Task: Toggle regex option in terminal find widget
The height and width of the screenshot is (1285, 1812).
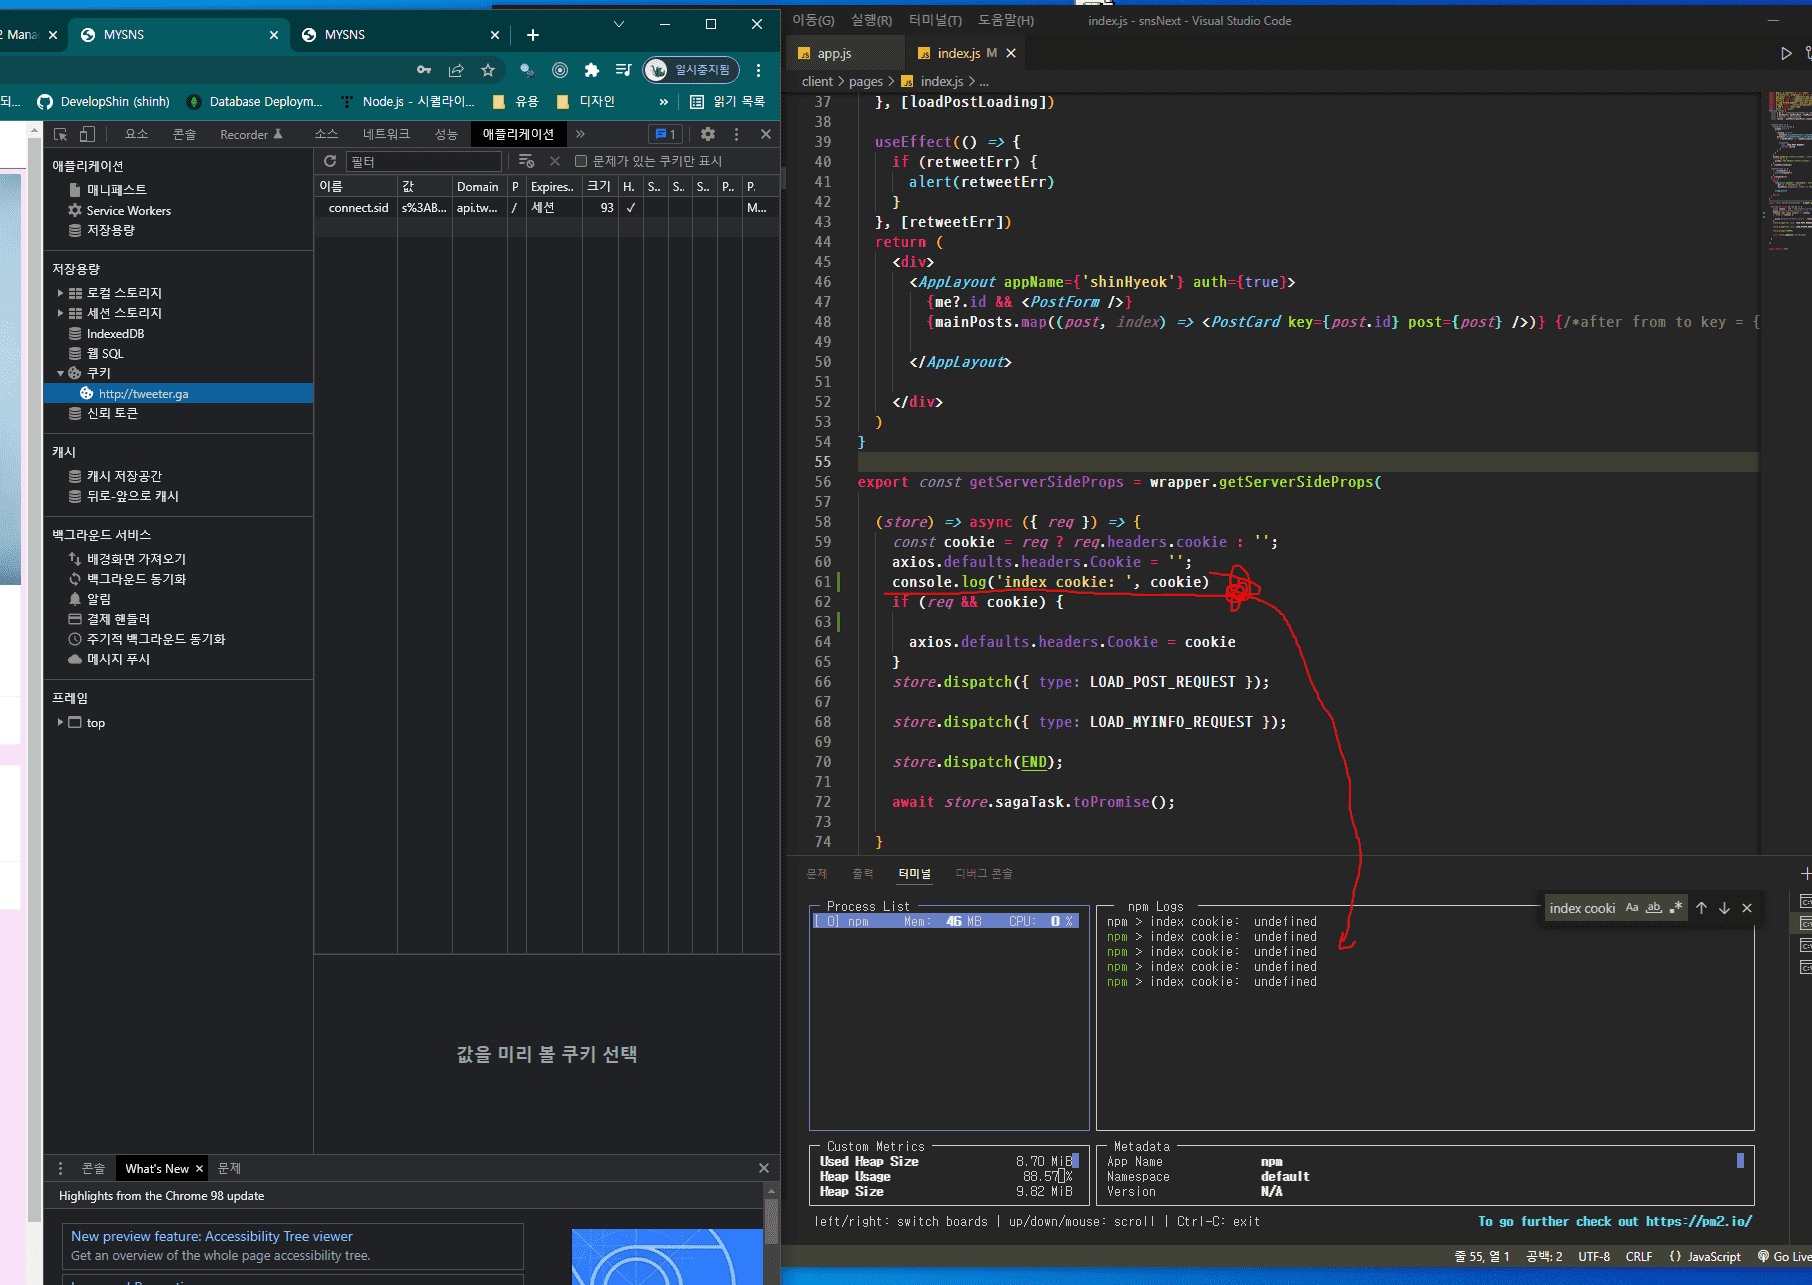Action: 1676,908
